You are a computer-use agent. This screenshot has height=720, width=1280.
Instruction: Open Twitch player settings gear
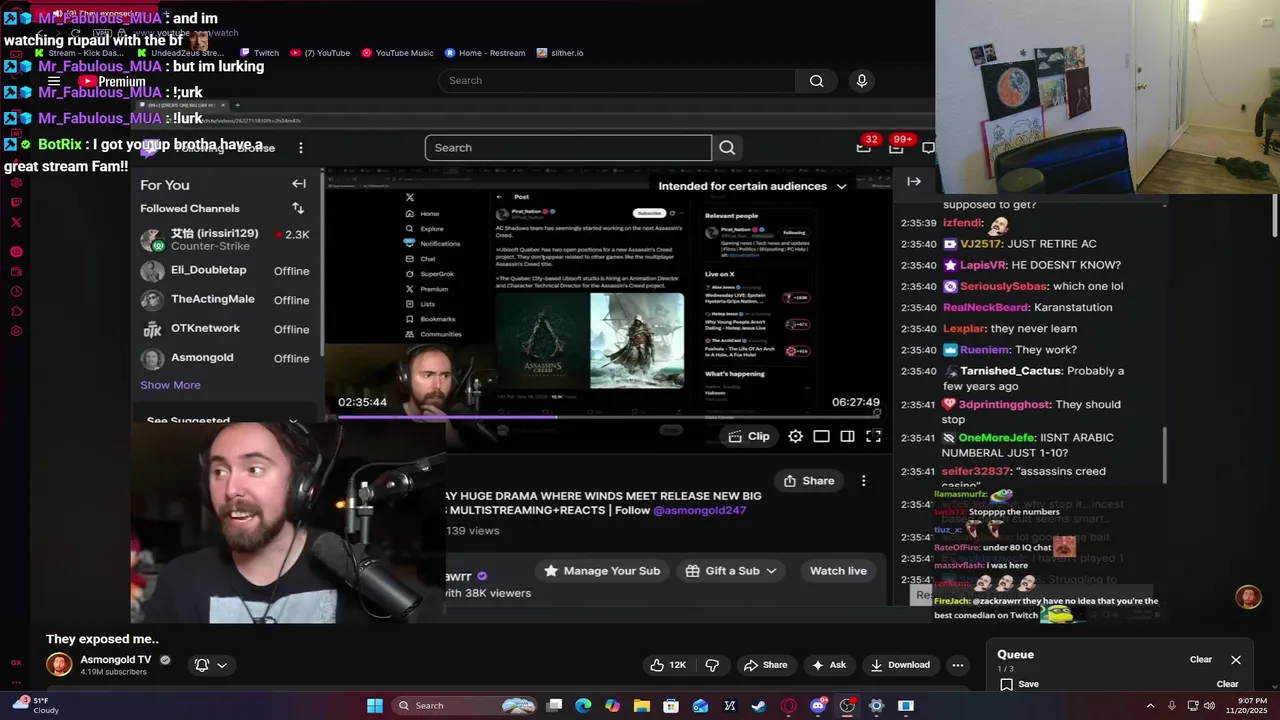795,437
